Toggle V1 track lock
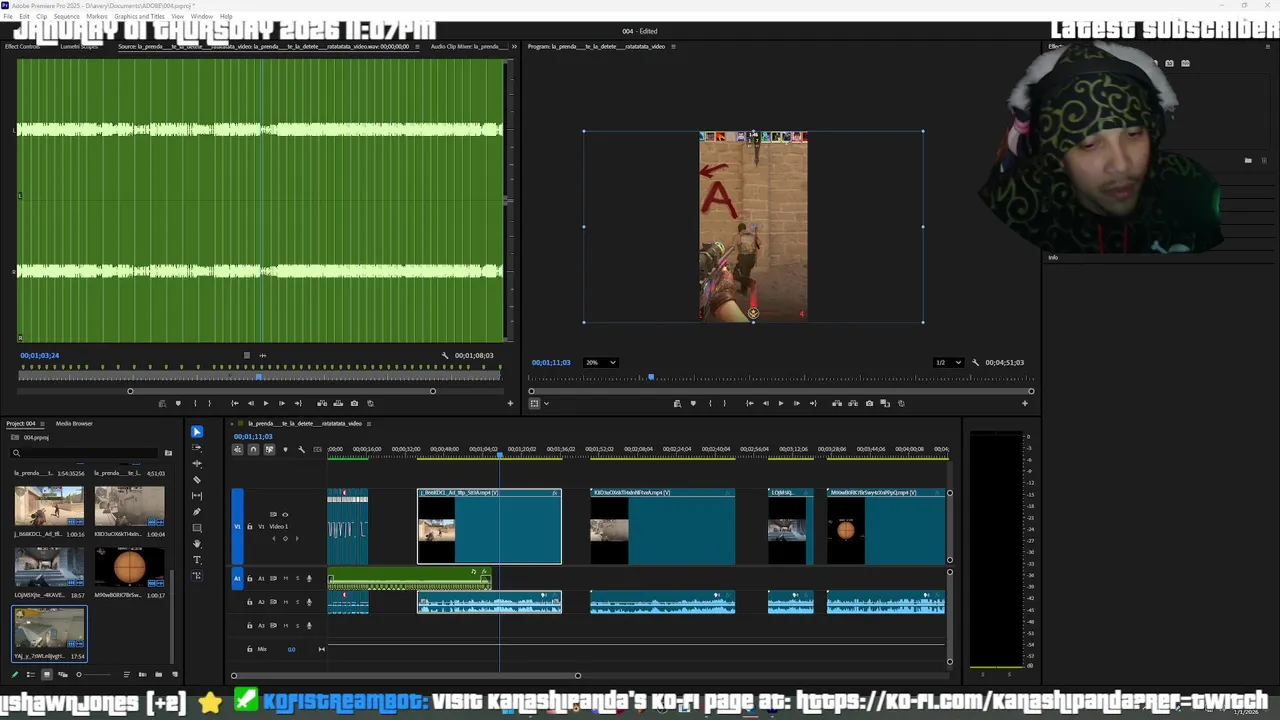Image resolution: width=1280 pixels, height=720 pixels. coord(250,526)
